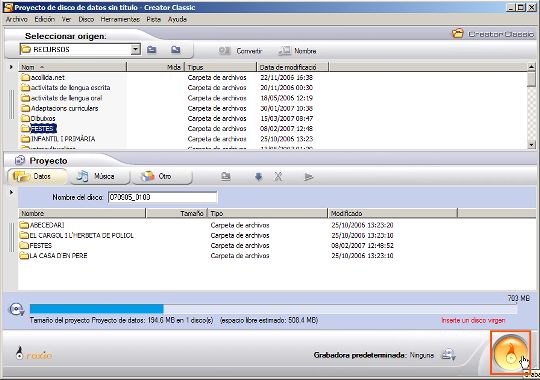This screenshot has height=380, width=540.
Task: Sort source list by Mida column
Action: pyautogui.click(x=156, y=67)
